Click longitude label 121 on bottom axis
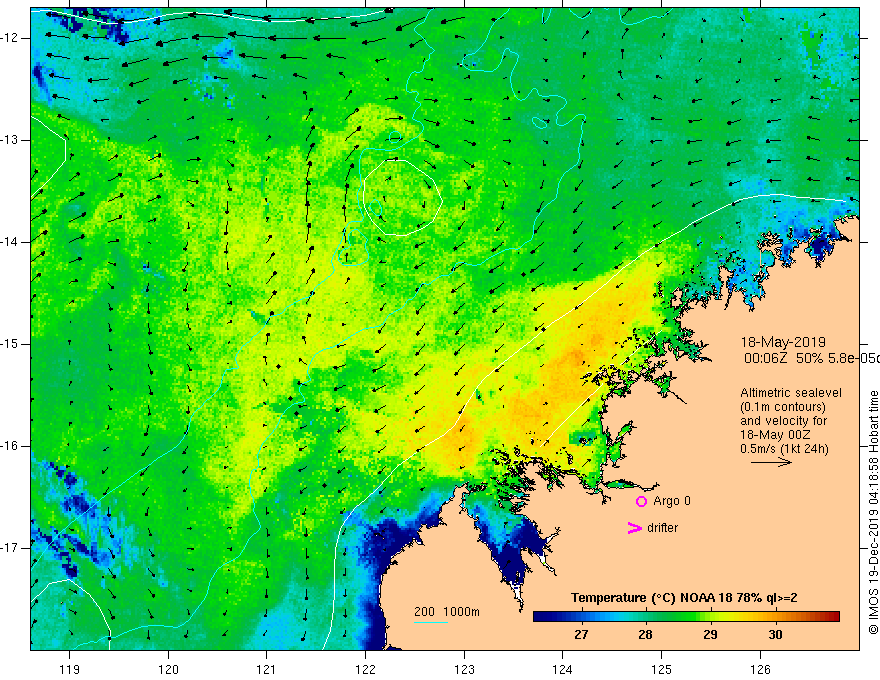 267,669
